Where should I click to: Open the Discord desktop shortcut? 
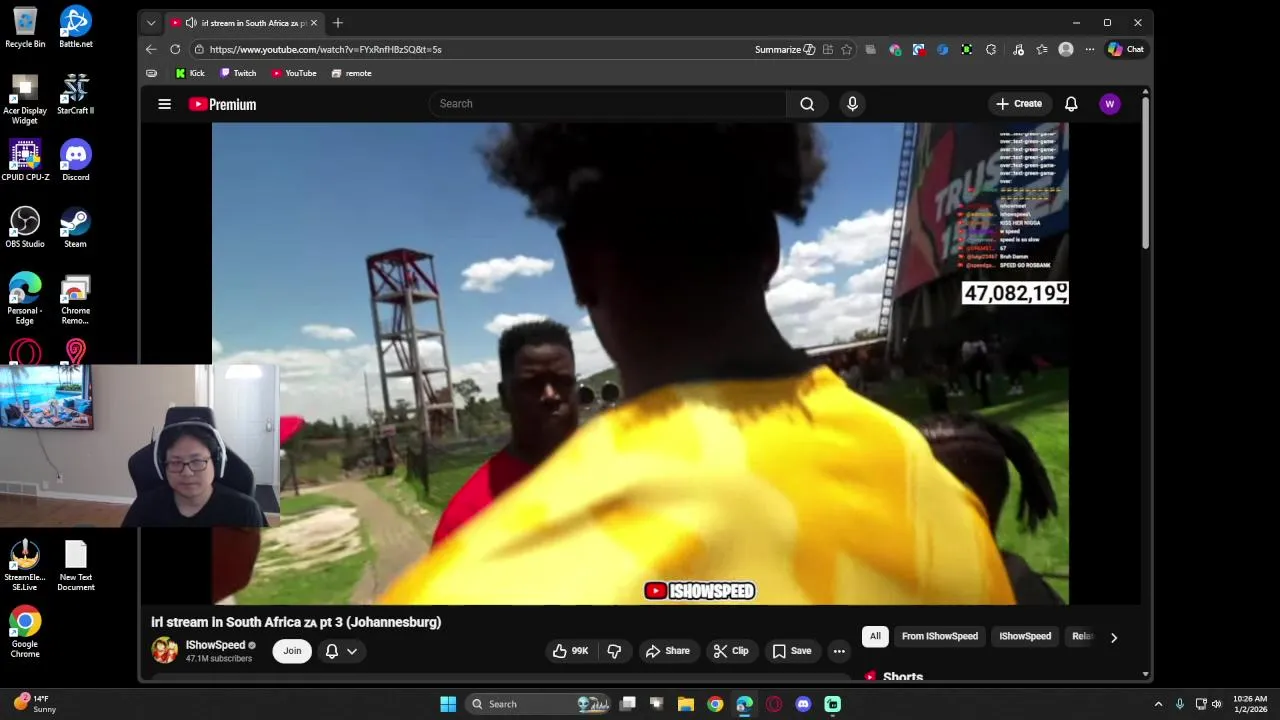tap(76, 160)
